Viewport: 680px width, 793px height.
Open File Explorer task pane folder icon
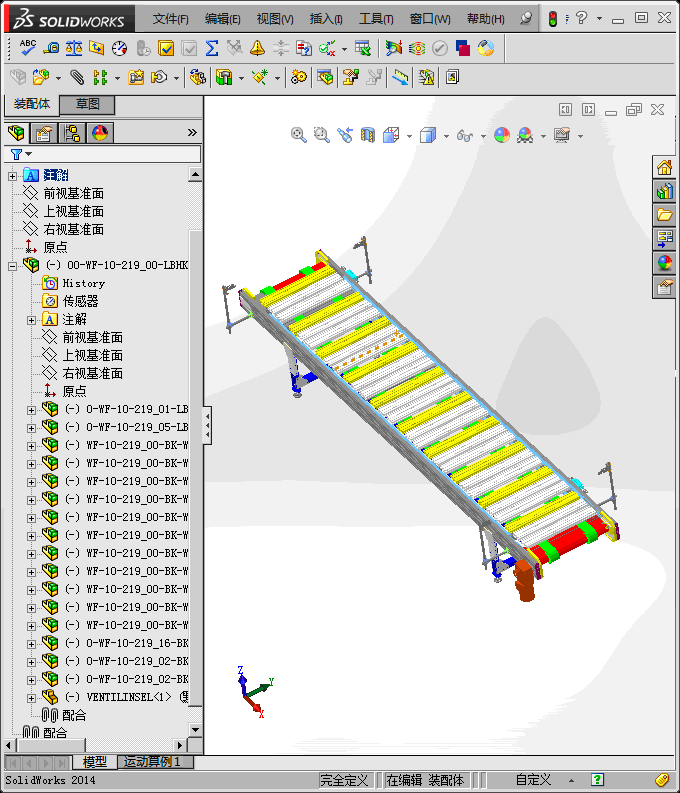664,215
